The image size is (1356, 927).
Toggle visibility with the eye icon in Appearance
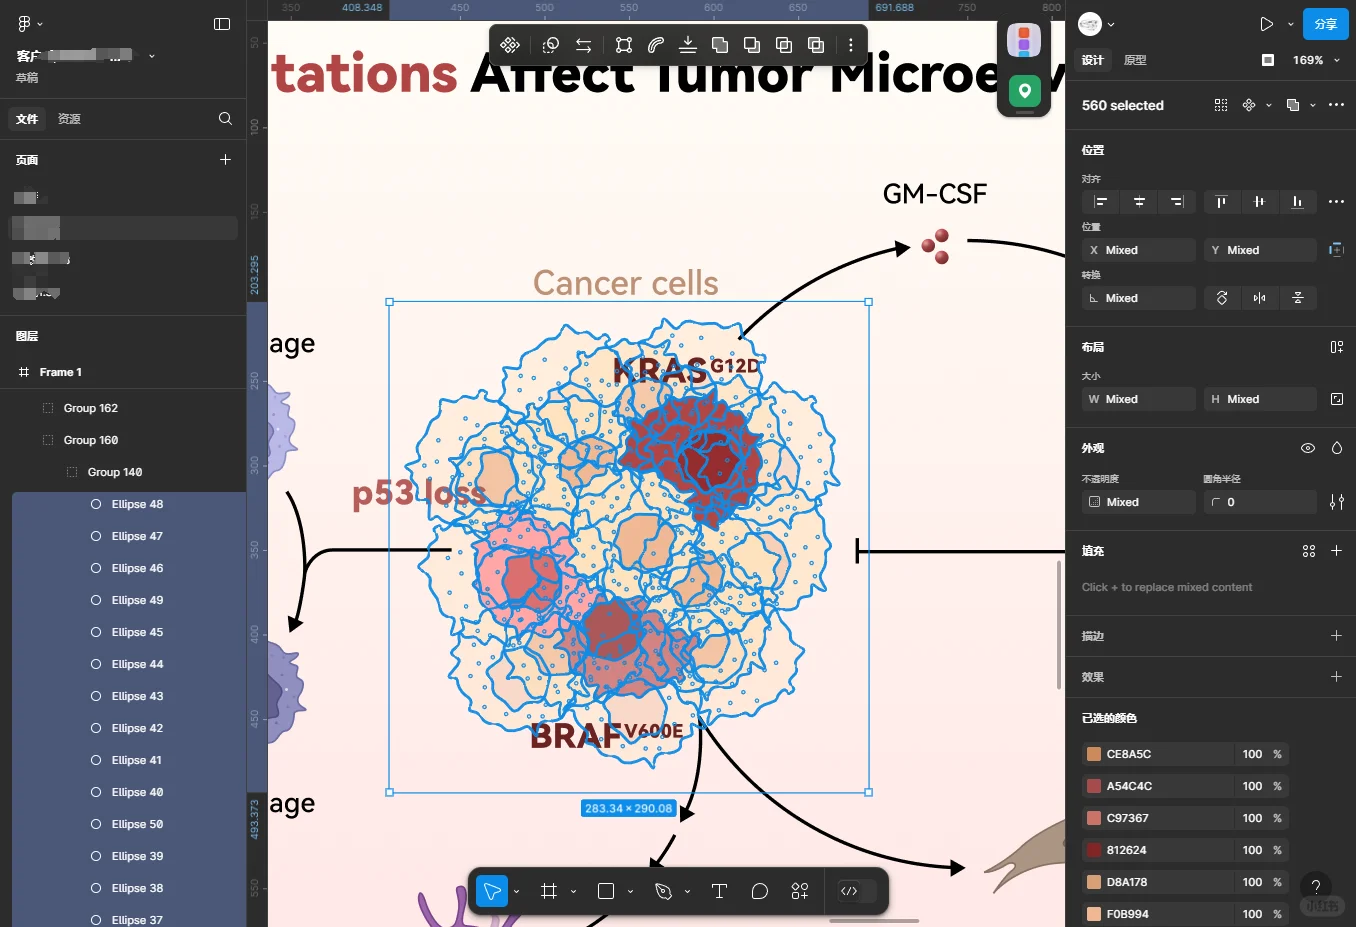1307,448
